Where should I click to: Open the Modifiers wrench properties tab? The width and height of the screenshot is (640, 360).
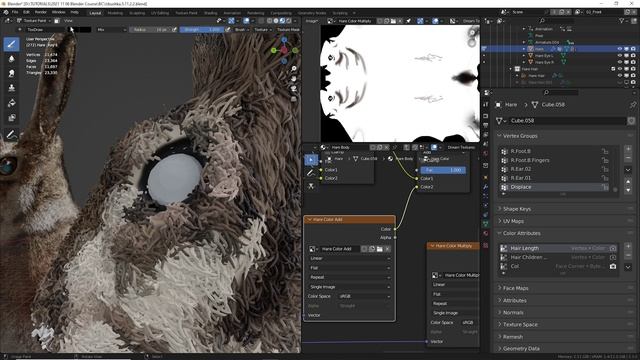point(486,187)
